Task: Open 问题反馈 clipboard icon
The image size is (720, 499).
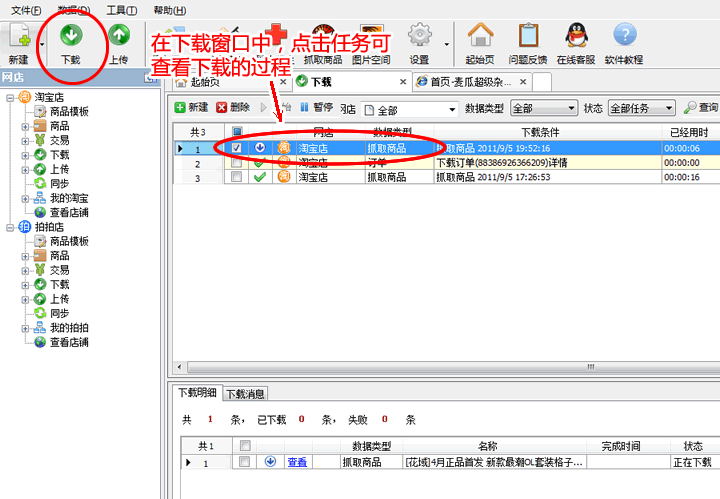Action: click(x=528, y=44)
